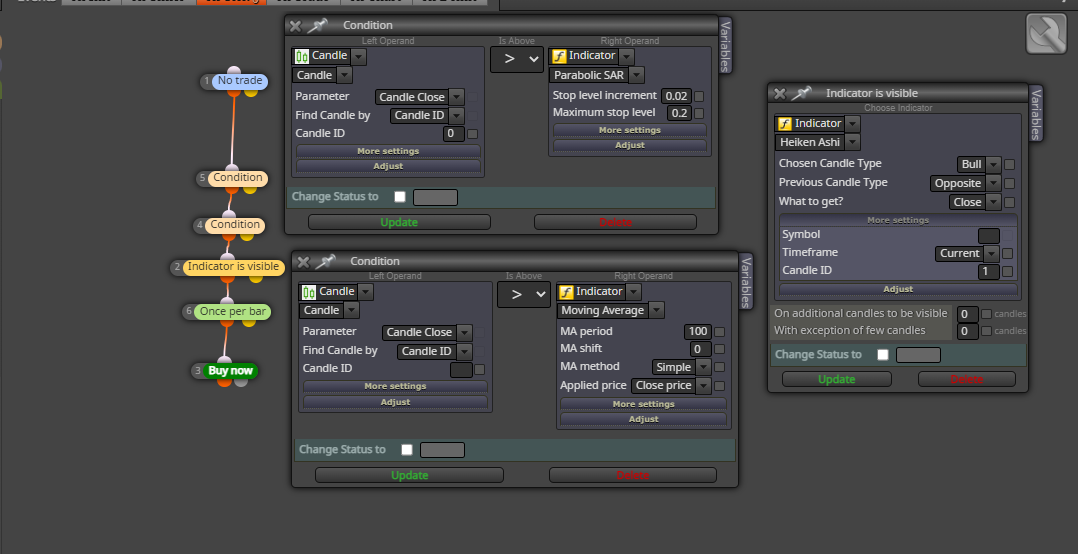
Task: Open Variables tab on Parabolic SAR Condition panel
Action: point(725,45)
